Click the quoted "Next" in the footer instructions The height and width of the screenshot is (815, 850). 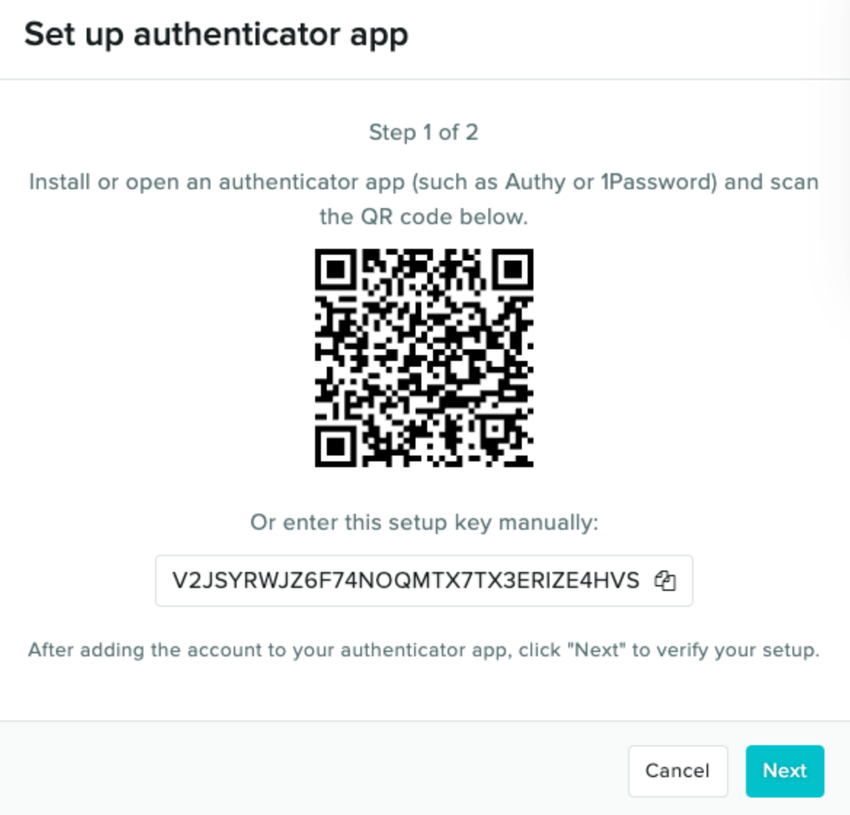[x=596, y=650]
